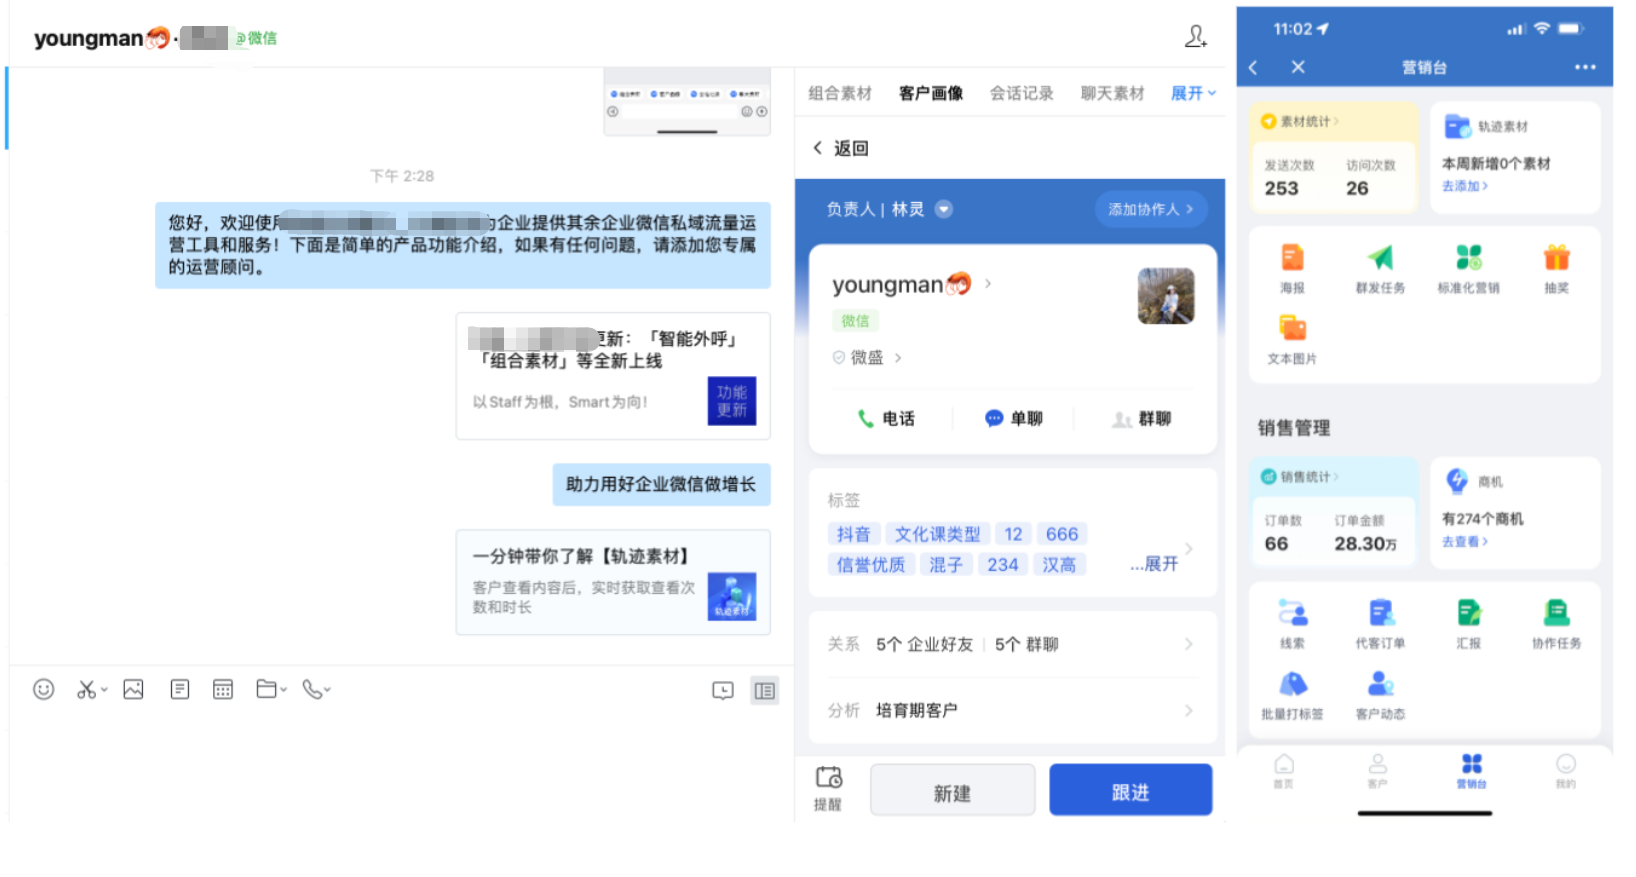Screen dimensions: 1636x877
Task: Toggle the sidebar panel icon in chat toolbar
Action: click(765, 690)
